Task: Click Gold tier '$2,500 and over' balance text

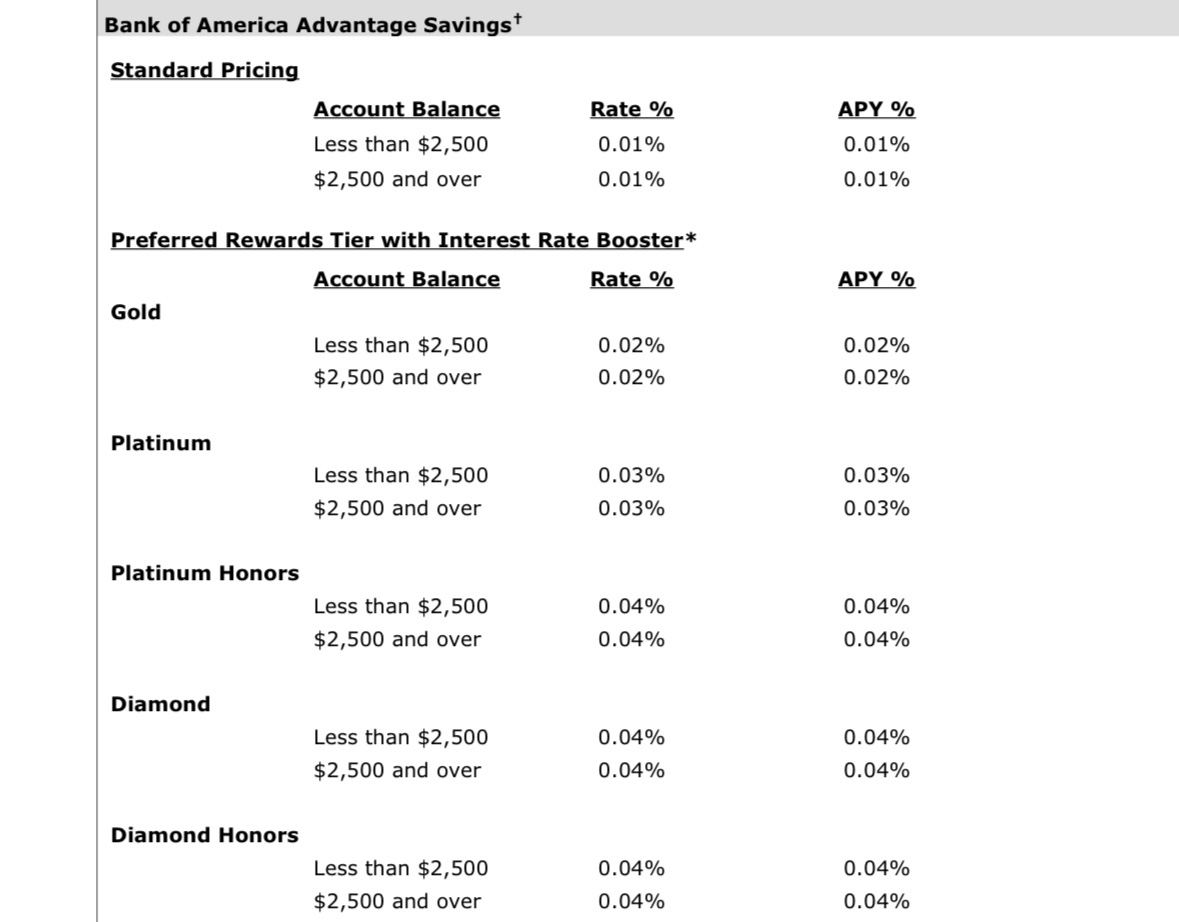Action: point(397,377)
